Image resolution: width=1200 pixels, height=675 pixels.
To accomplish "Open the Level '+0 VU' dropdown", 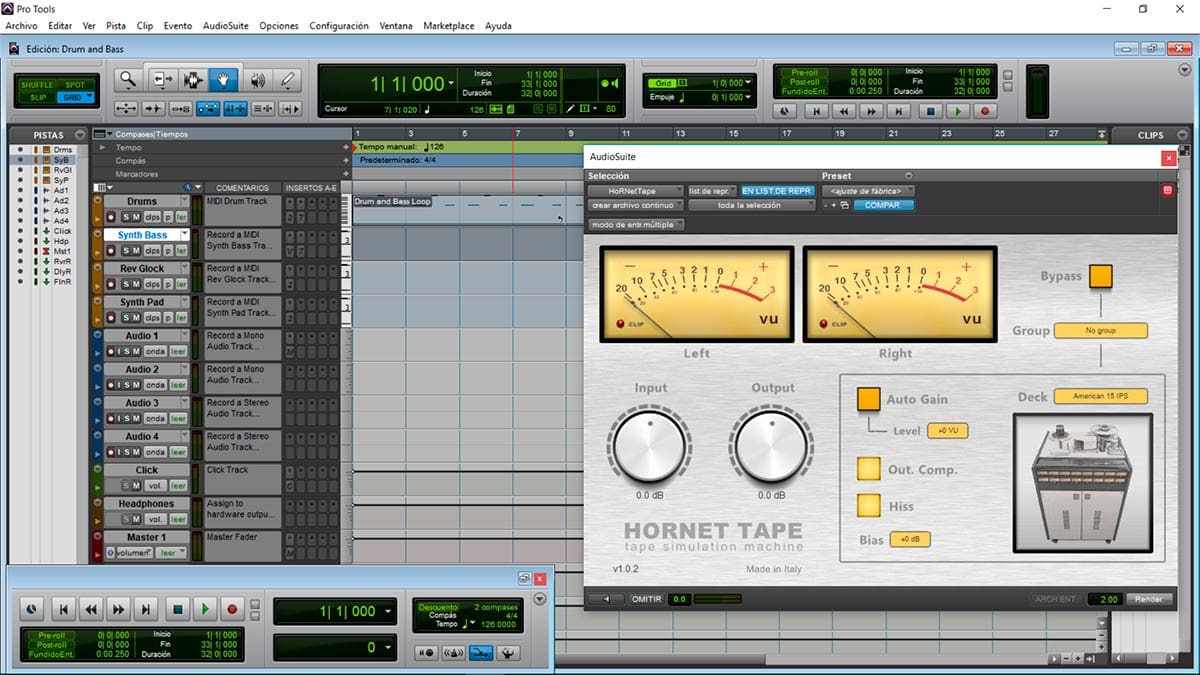I will pos(947,430).
